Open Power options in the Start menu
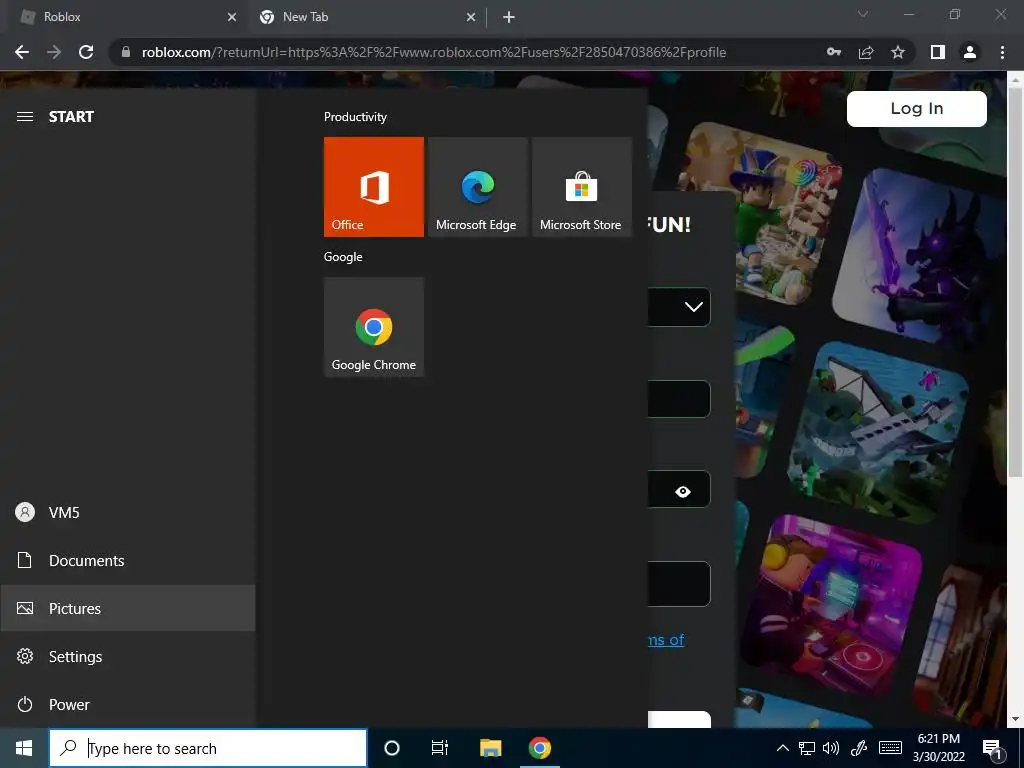The height and width of the screenshot is (768, 1024). (127, 705)
